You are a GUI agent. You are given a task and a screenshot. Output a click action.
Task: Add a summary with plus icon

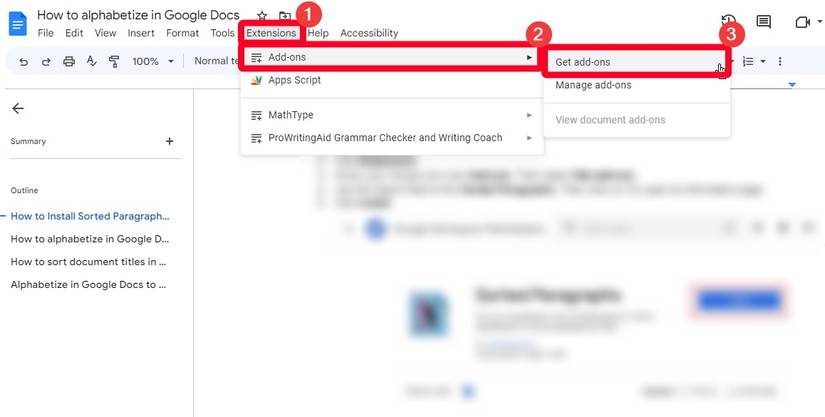click(169, 141)
